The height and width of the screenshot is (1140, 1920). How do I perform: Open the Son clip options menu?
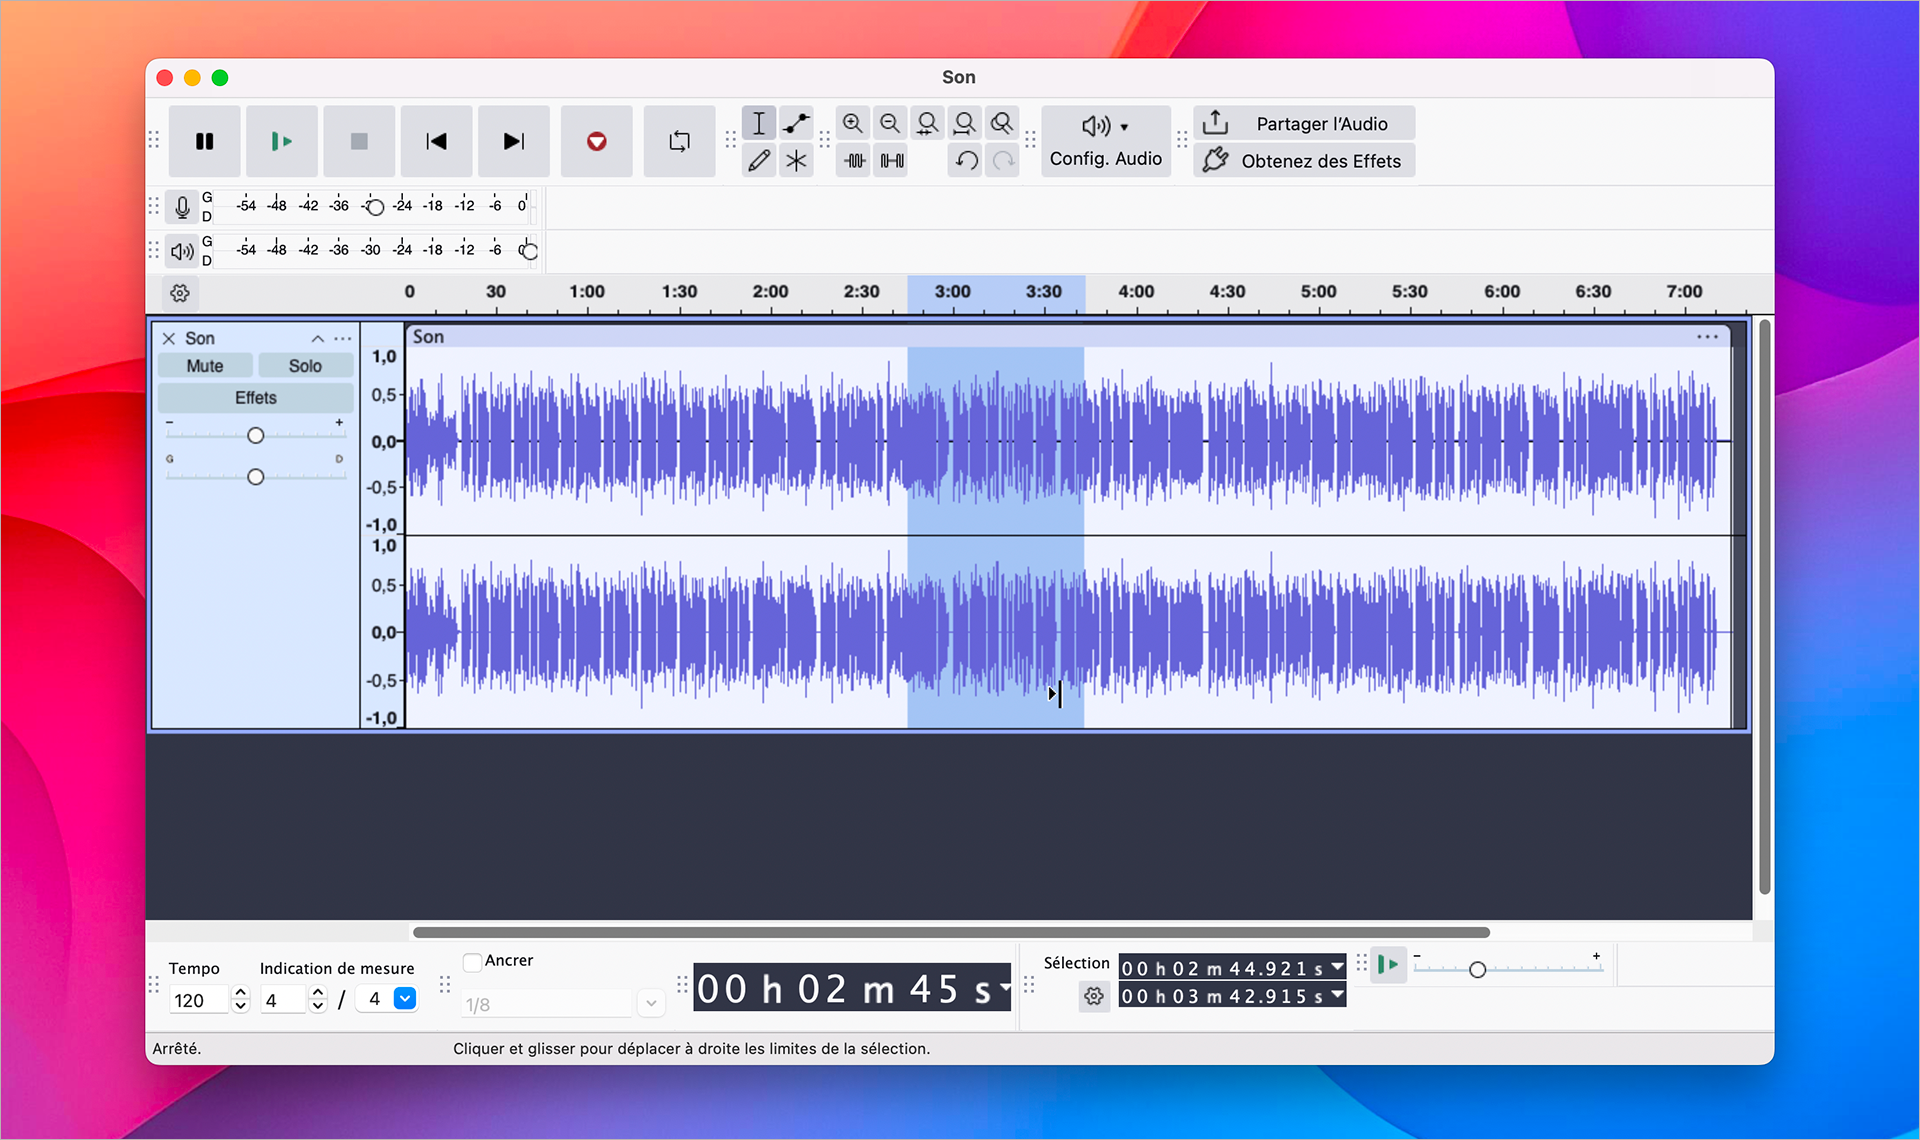[x=1707, y=337]
